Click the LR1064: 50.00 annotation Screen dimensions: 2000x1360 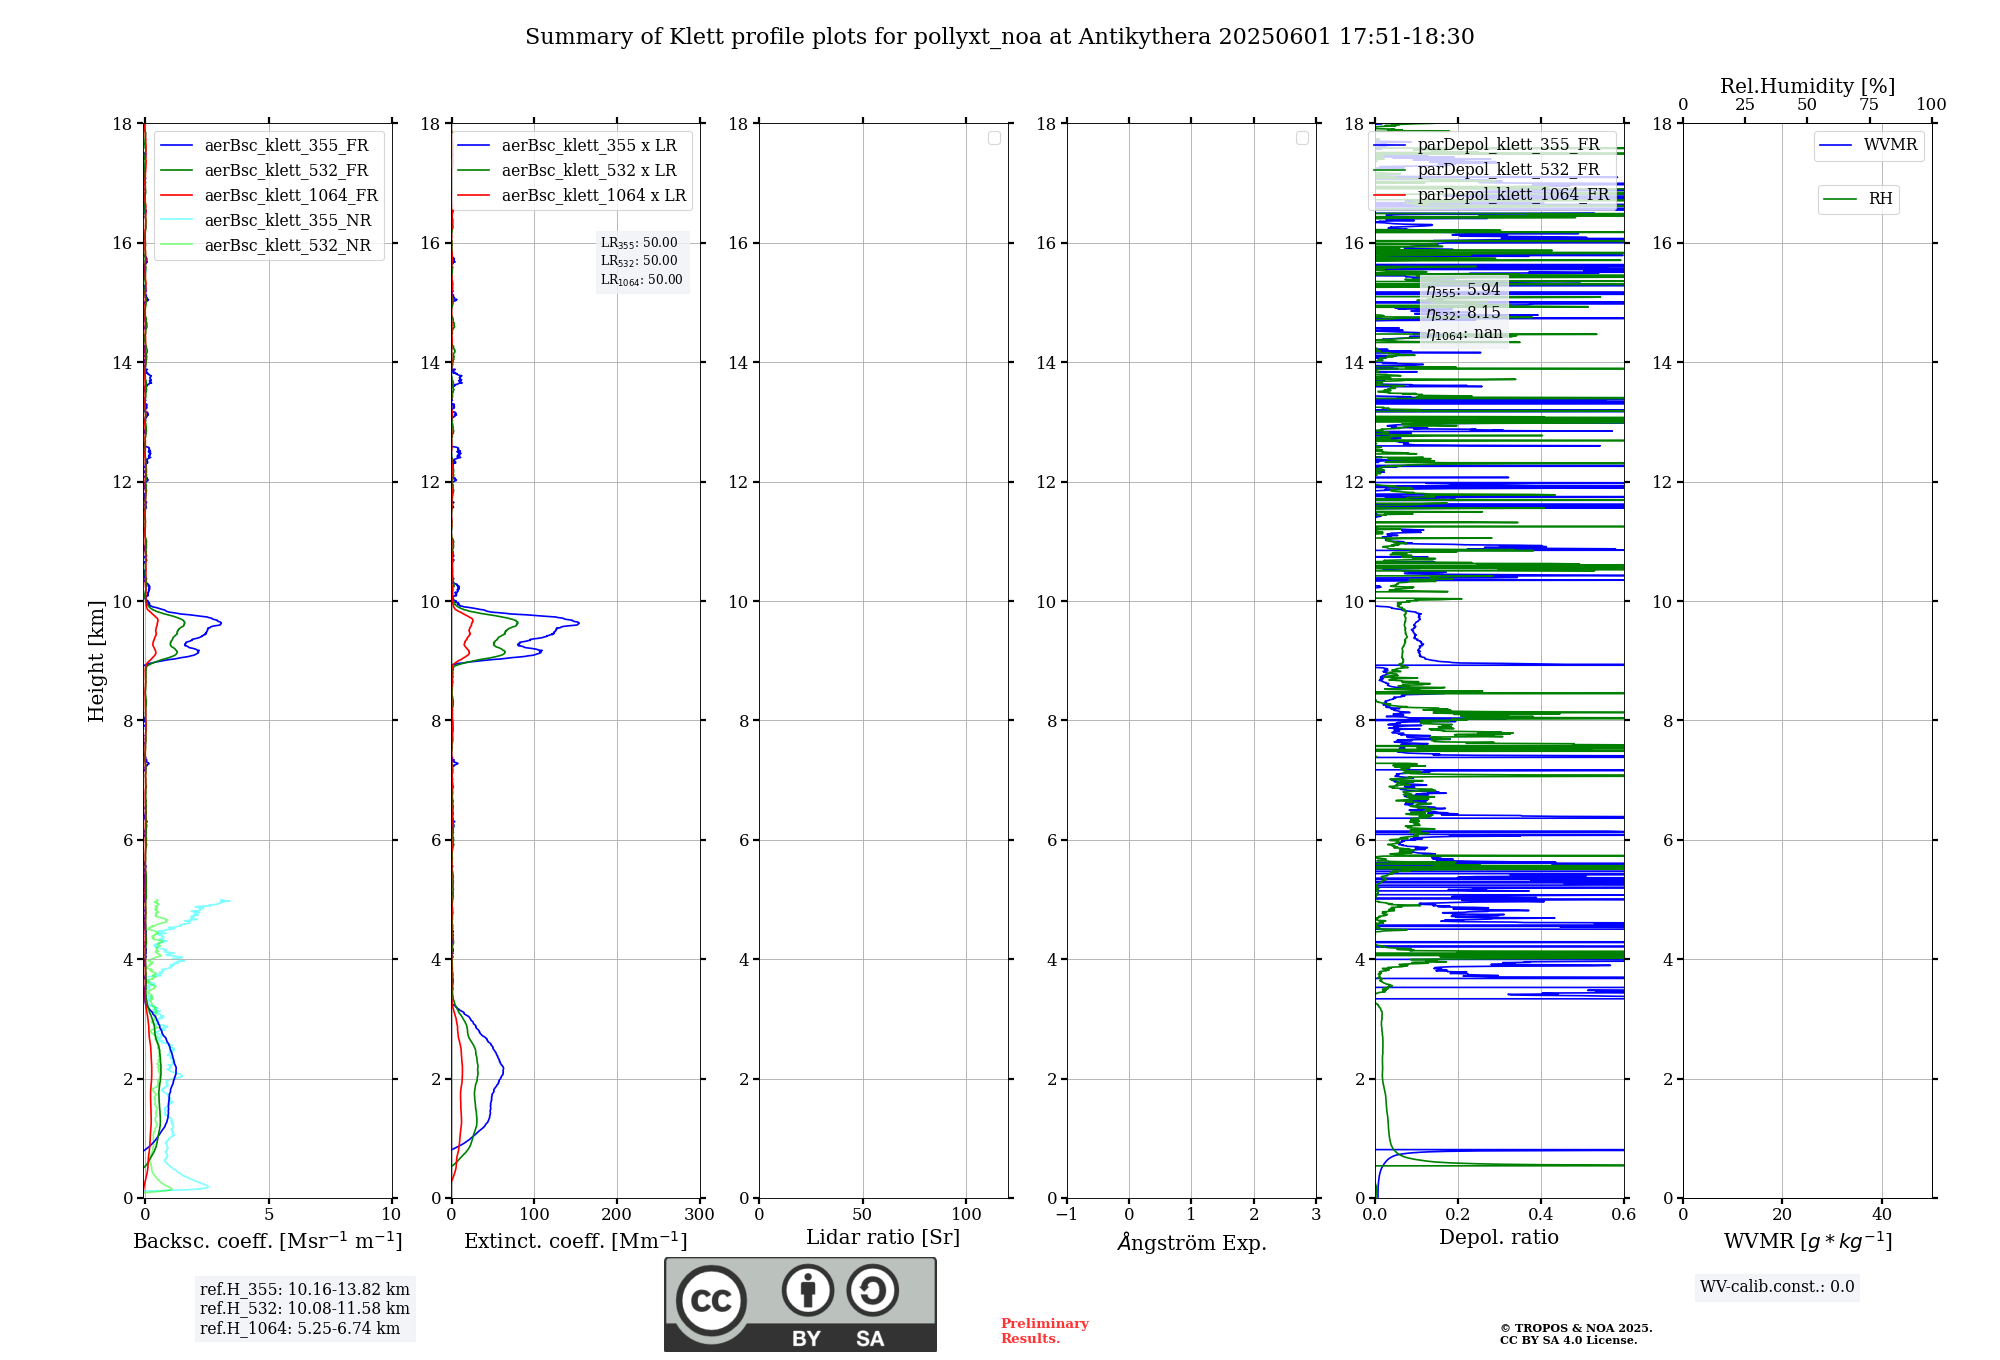click(x=642, y=280)
